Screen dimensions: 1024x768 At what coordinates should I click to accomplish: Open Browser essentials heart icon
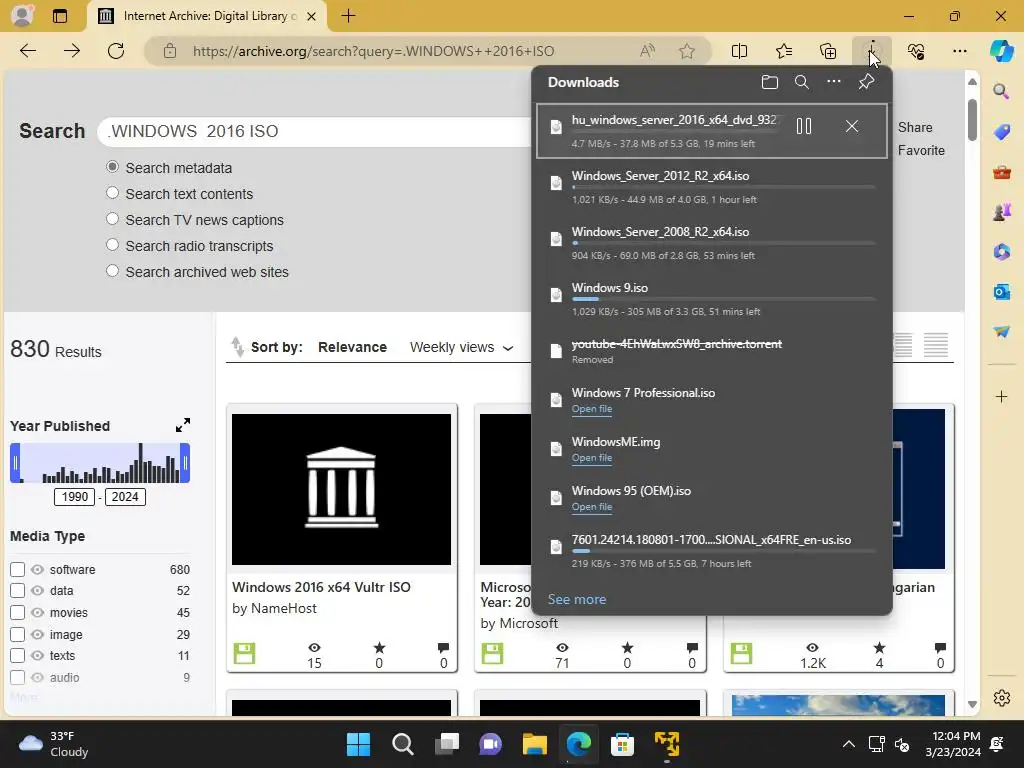[916, 51]
